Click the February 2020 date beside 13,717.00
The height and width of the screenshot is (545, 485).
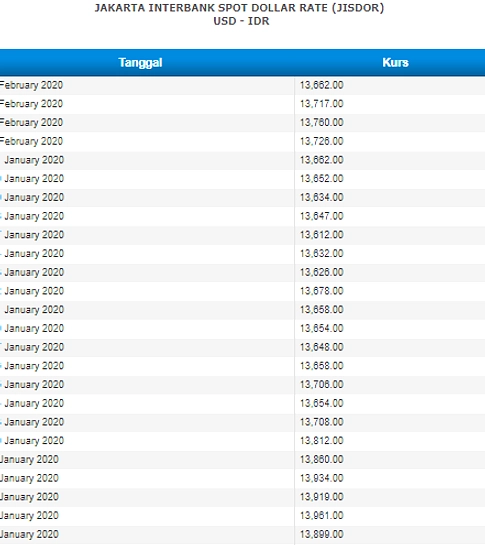tap(31, 104)
